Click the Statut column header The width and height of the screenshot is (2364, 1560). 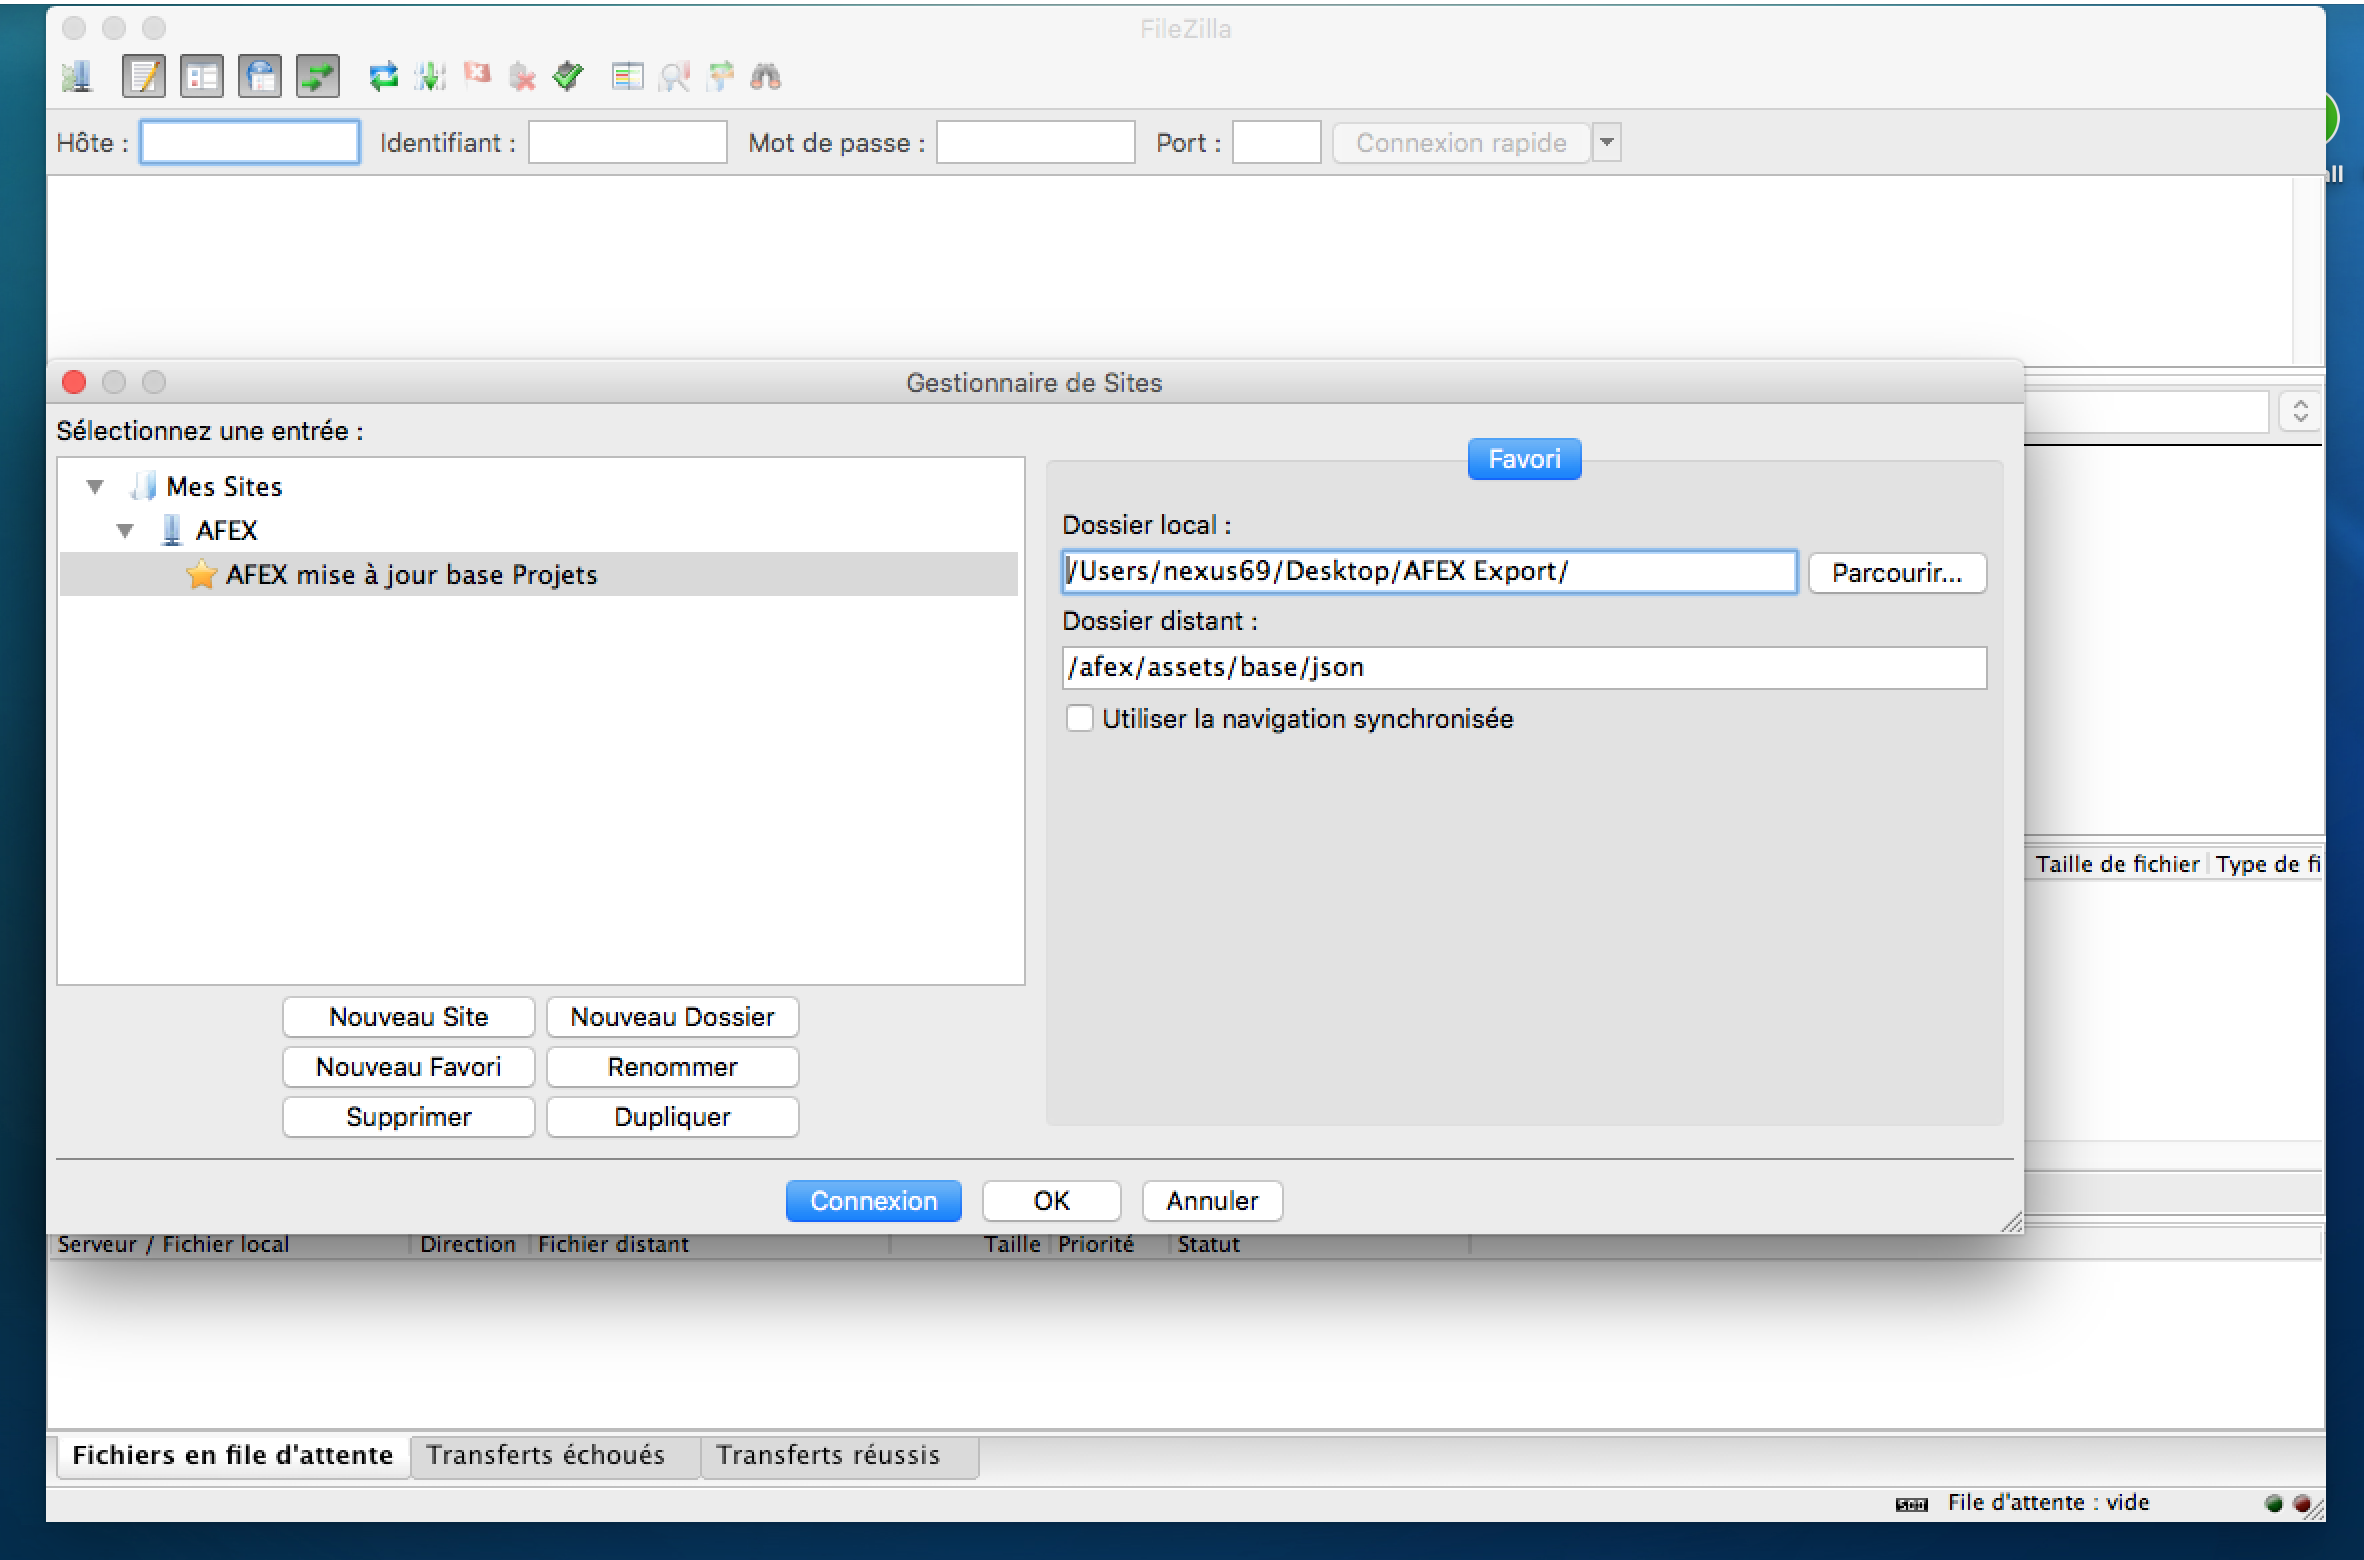click(x=1320, y=1244)
